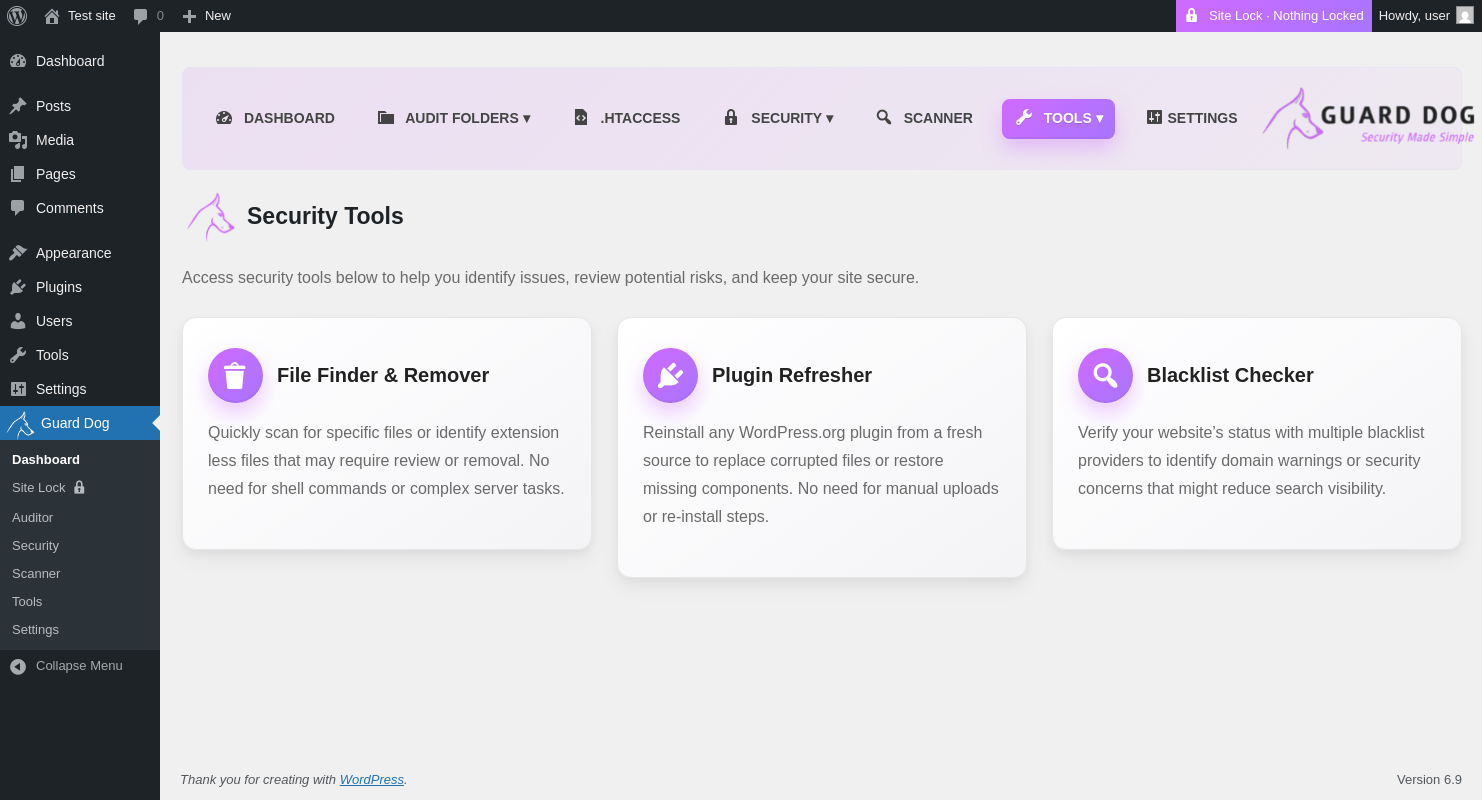Open the Howdy, user account menu
Image resolution: width=1482 pixels, height=800 pixels.
pos(1426,16)
